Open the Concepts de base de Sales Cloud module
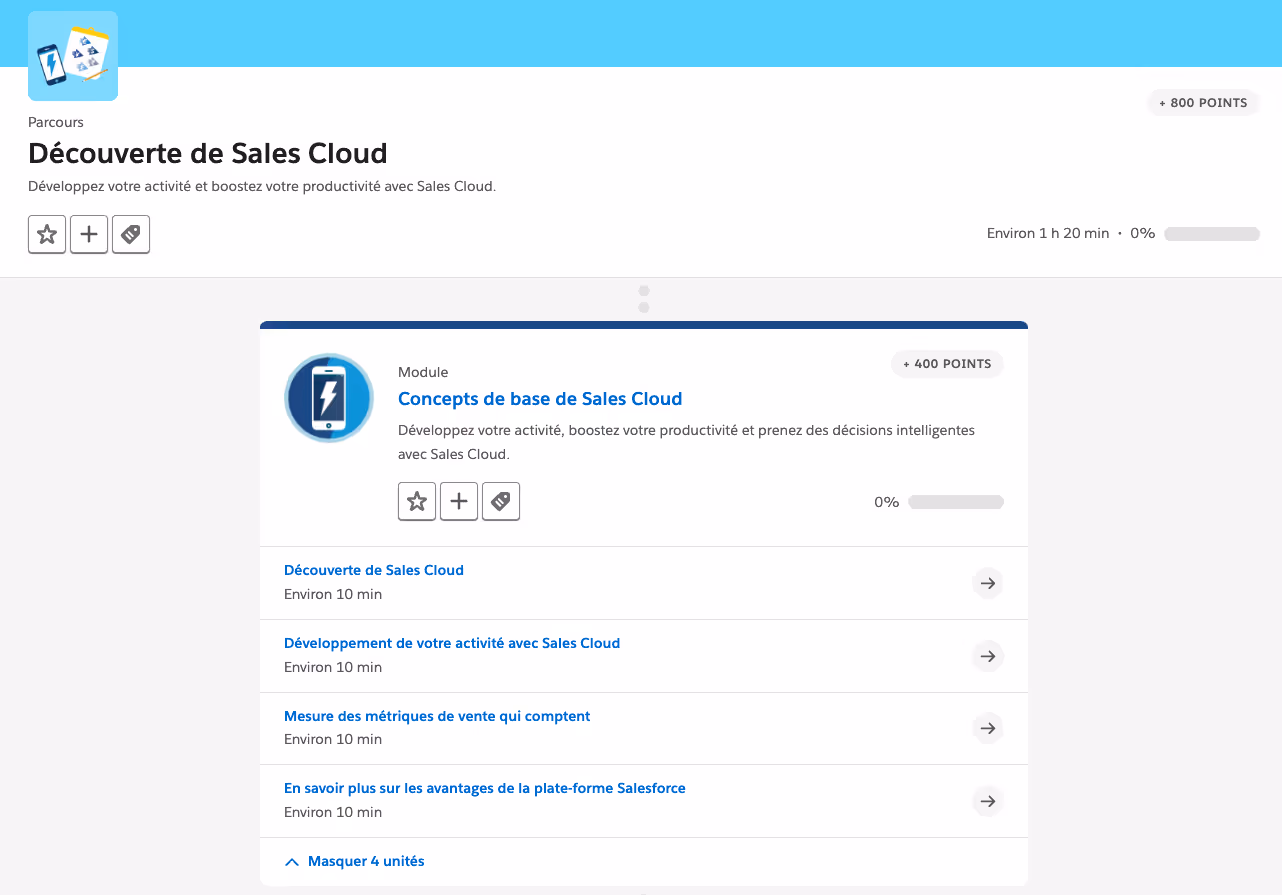 click(540, 399)
